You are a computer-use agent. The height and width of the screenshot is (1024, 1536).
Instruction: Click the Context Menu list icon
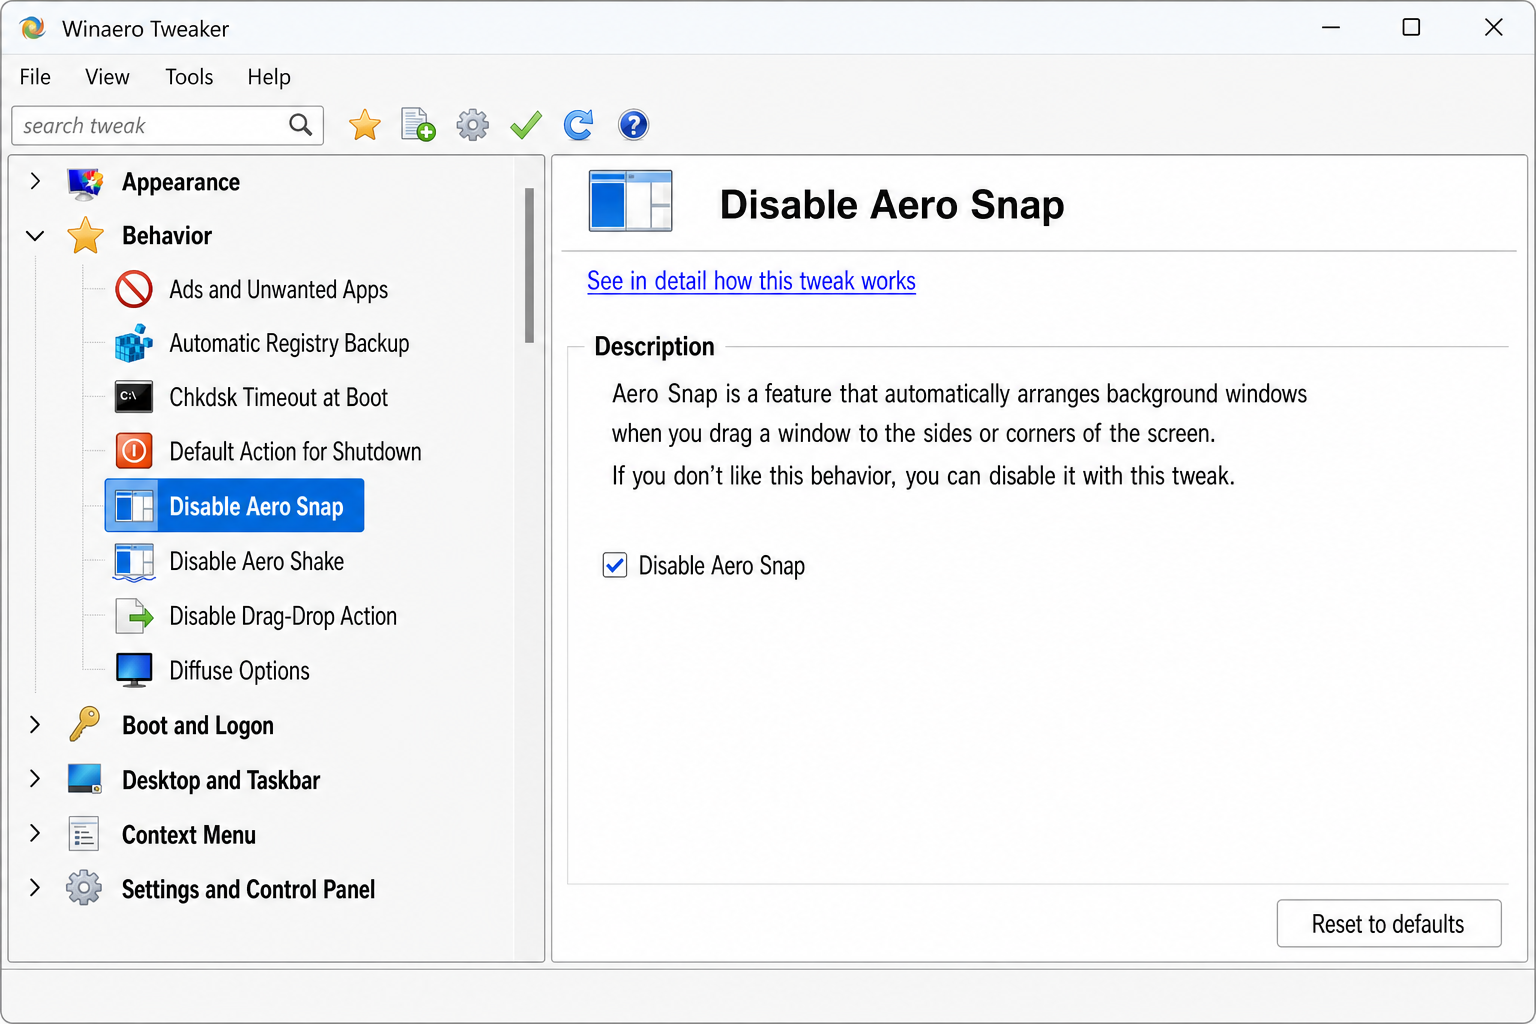point(84,834)
